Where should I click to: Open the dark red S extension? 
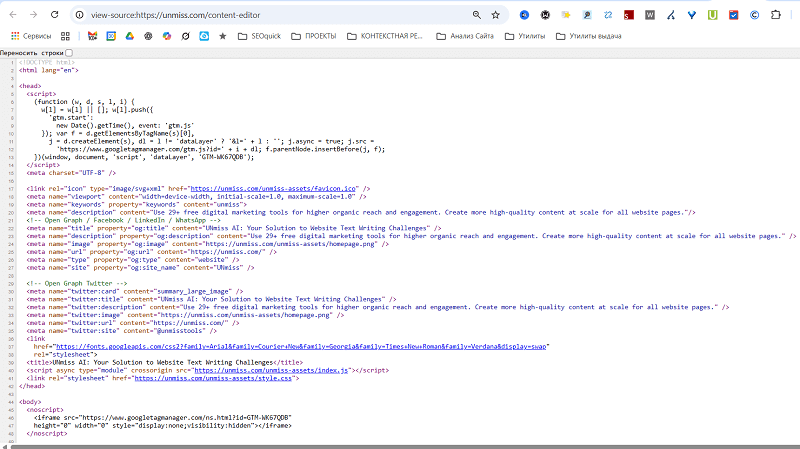pyautogui.click(x=629, y=15)
